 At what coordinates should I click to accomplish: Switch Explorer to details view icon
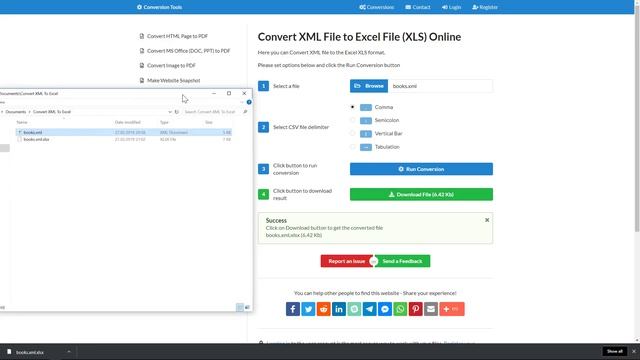pos(240,307)
